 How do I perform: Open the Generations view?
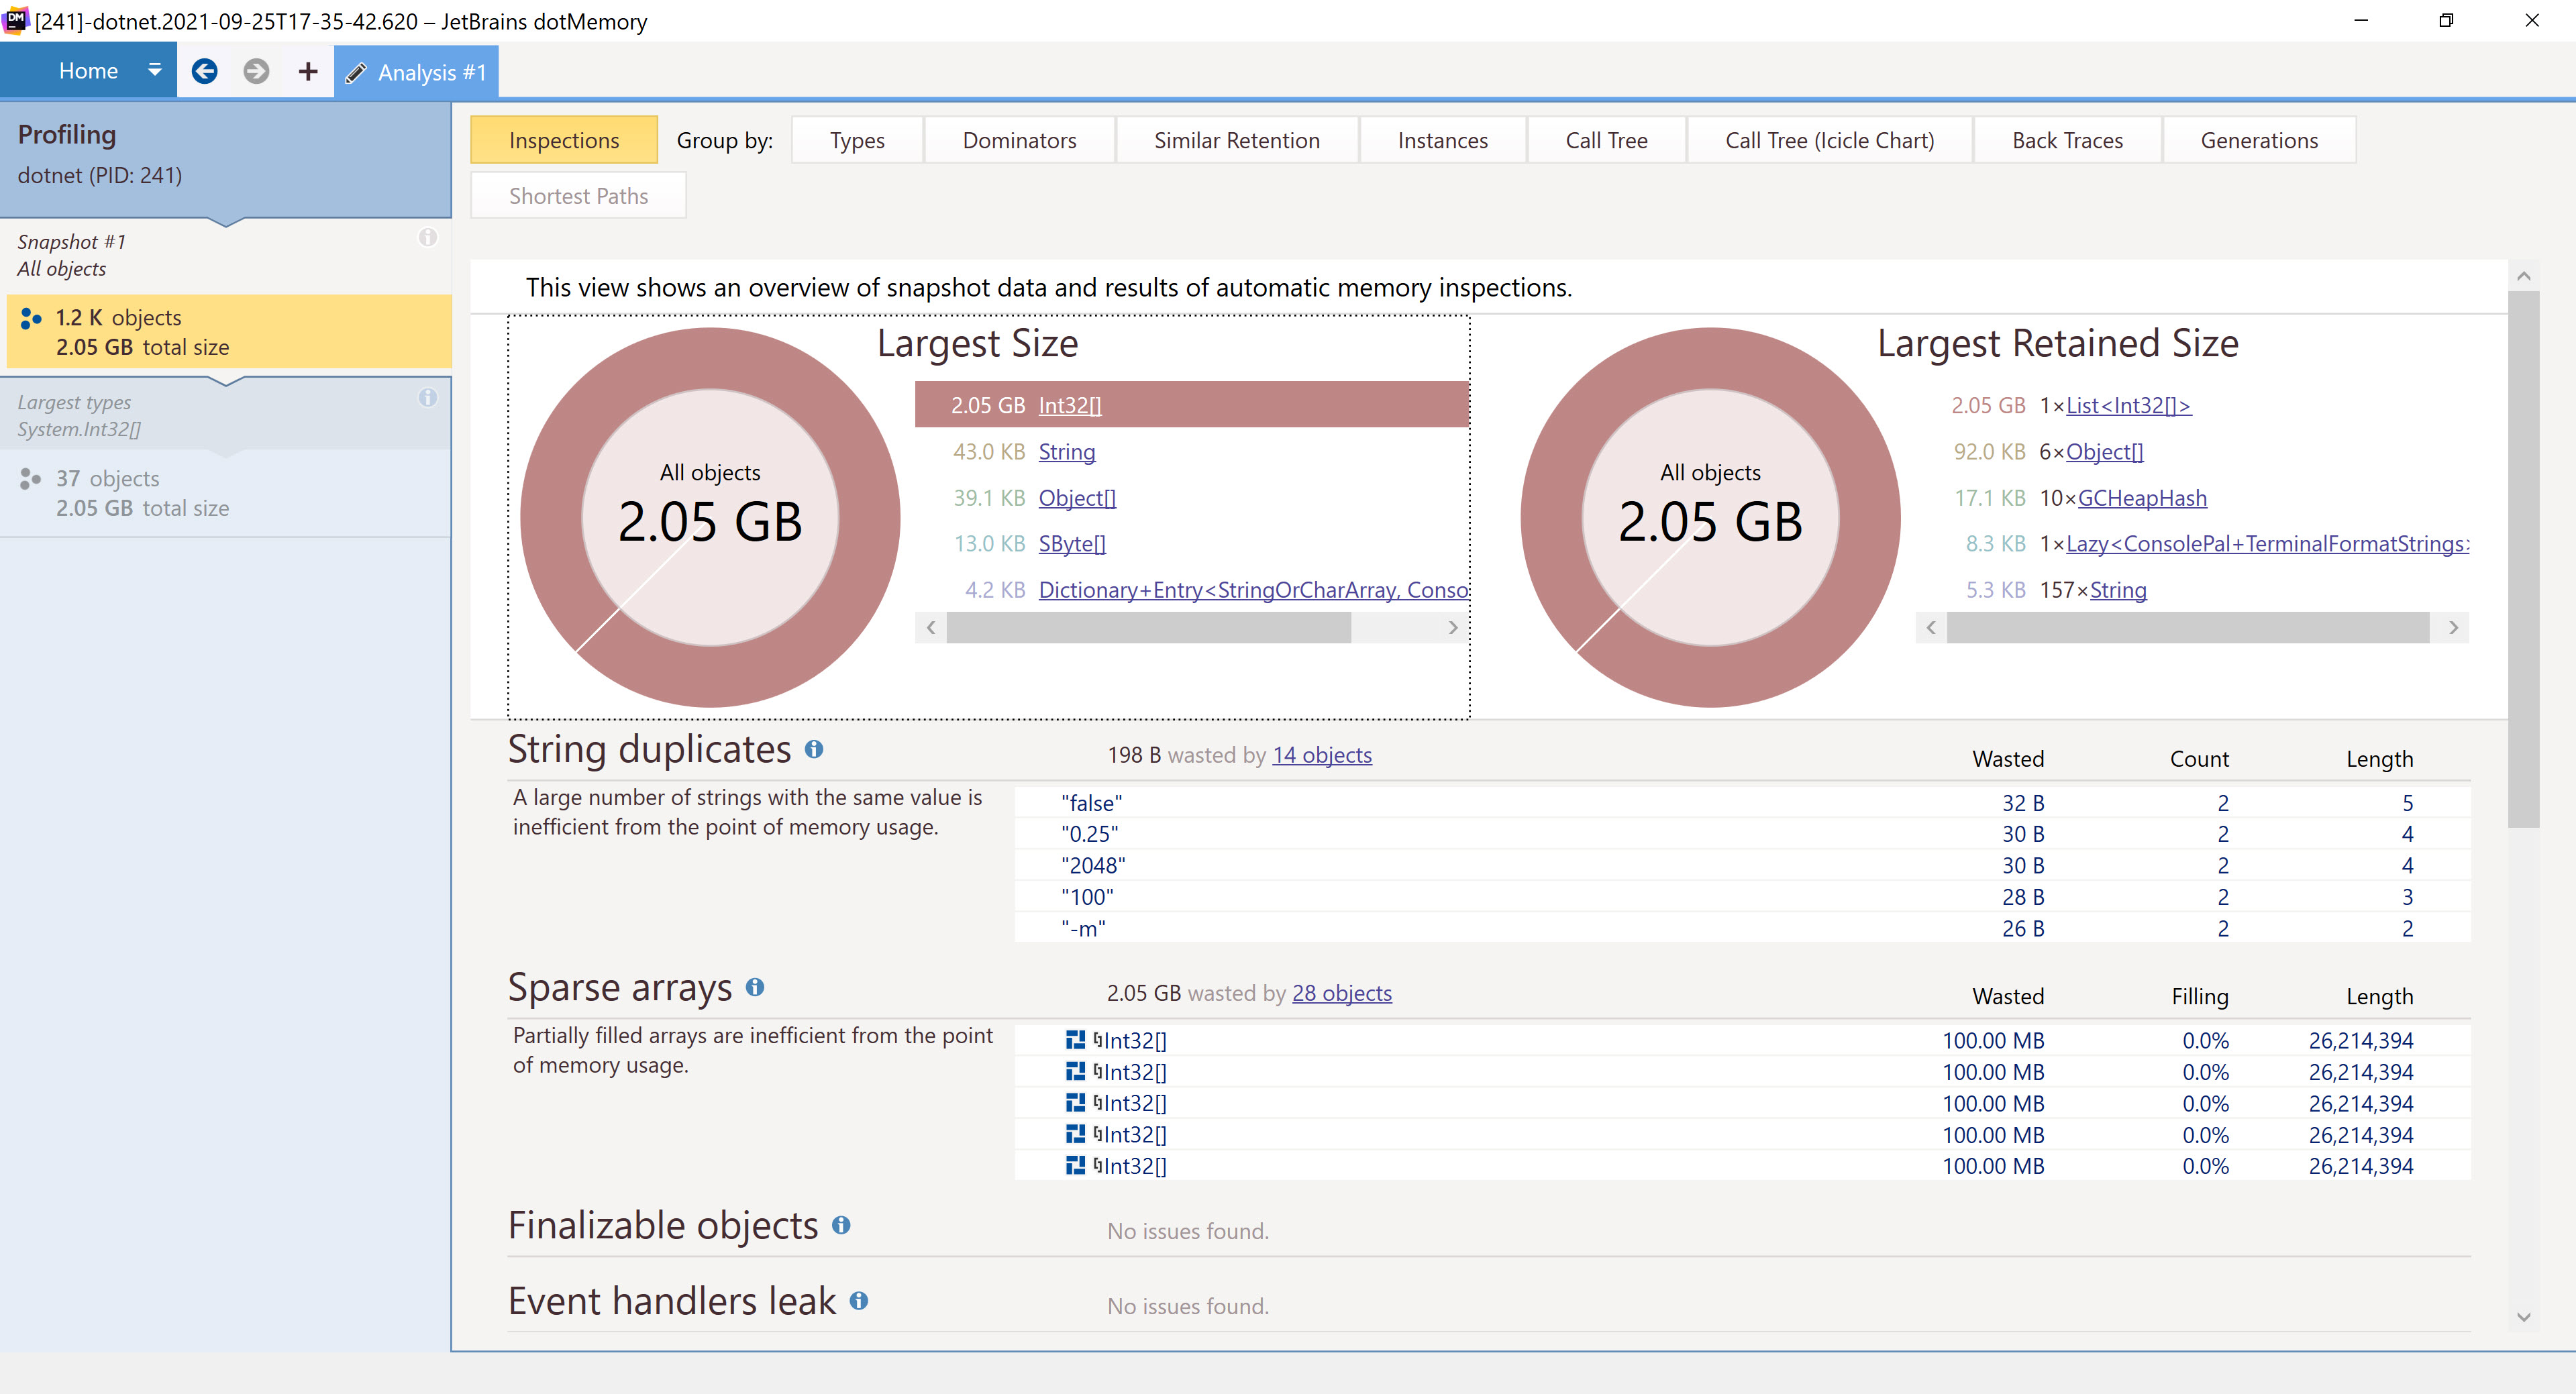(x=2259, y=140)
